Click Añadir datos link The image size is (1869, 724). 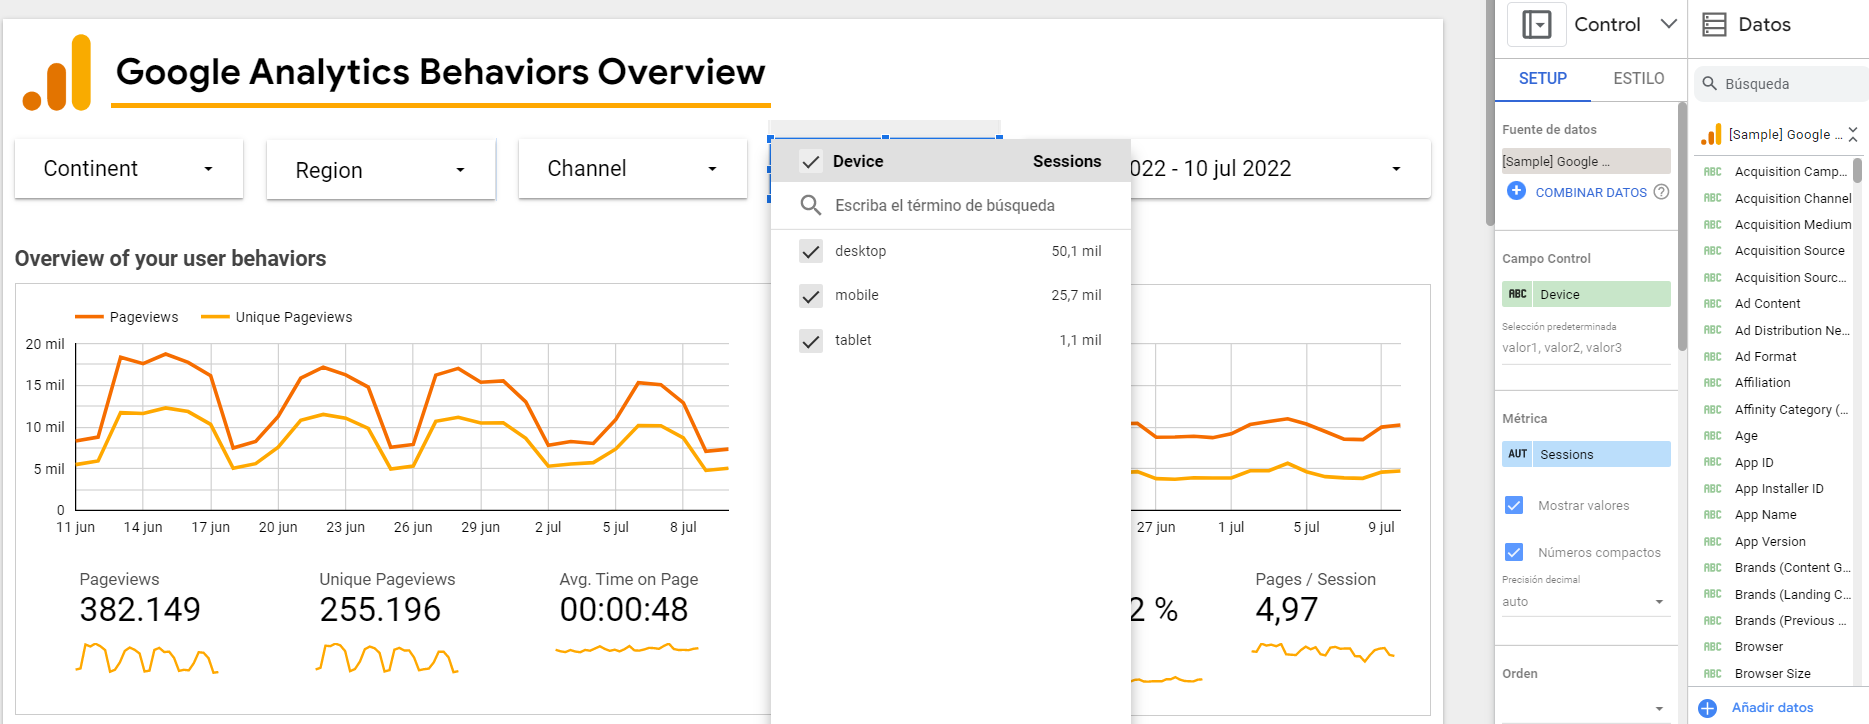click(1772, 708)
